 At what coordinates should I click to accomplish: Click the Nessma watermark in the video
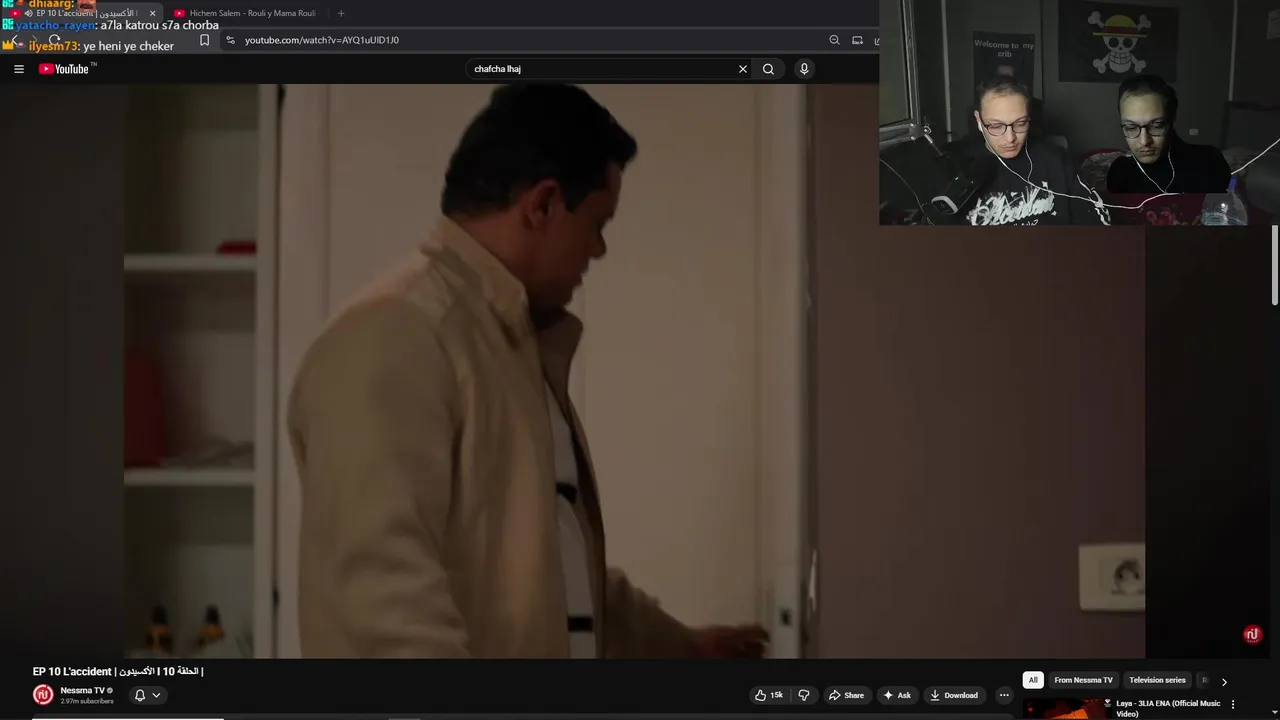pyautogui.click(x=1252, y=635)
